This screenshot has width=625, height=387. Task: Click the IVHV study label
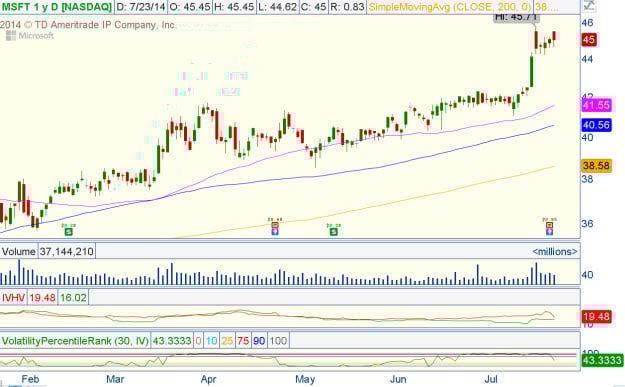[x=14, y=298]
